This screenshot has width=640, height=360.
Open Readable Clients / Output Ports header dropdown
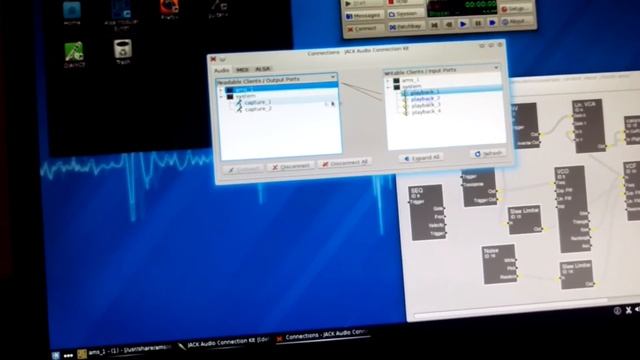pyautogui.click(x=333, y=76)
